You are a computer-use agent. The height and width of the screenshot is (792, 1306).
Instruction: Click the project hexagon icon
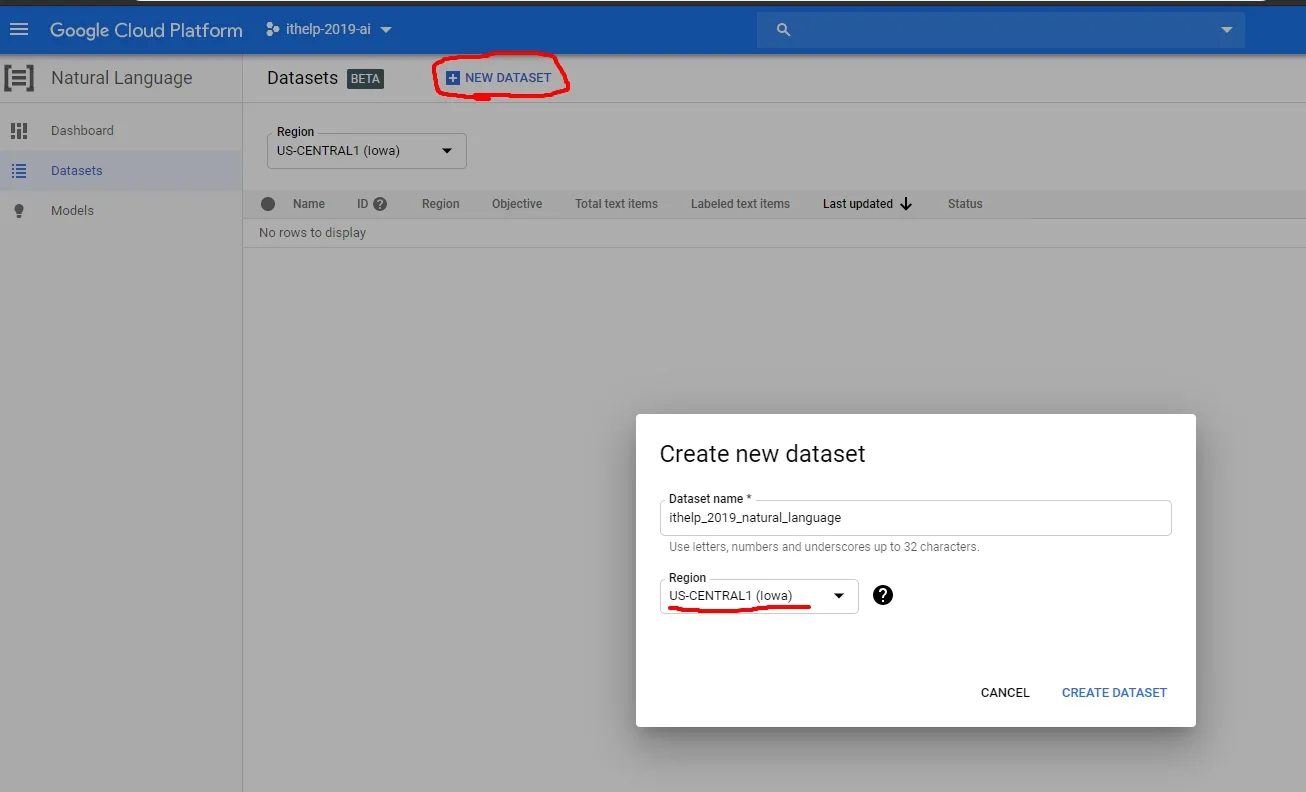[x=272, y=29]
